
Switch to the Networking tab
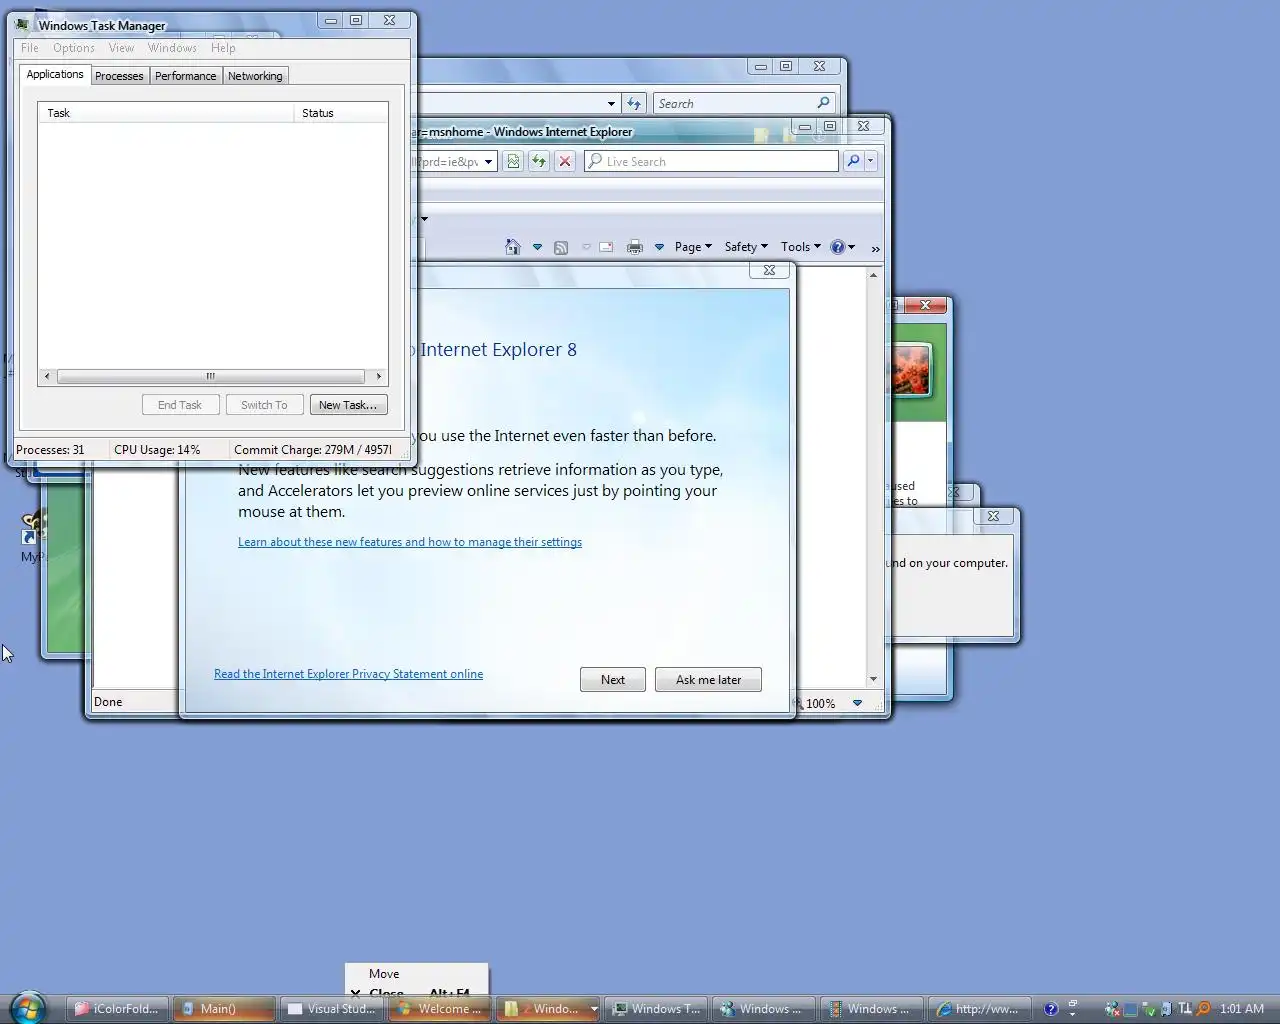point(255,76)
